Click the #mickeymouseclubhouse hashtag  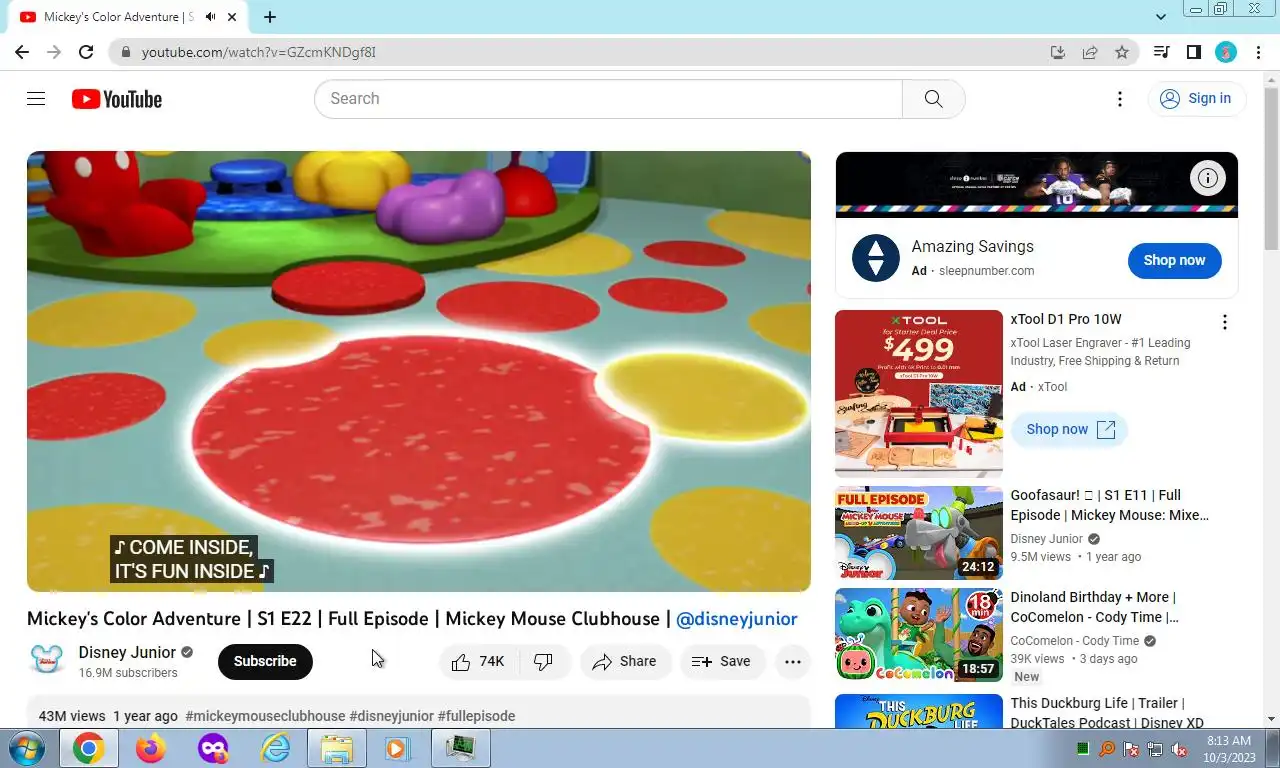tap(265, 716)
